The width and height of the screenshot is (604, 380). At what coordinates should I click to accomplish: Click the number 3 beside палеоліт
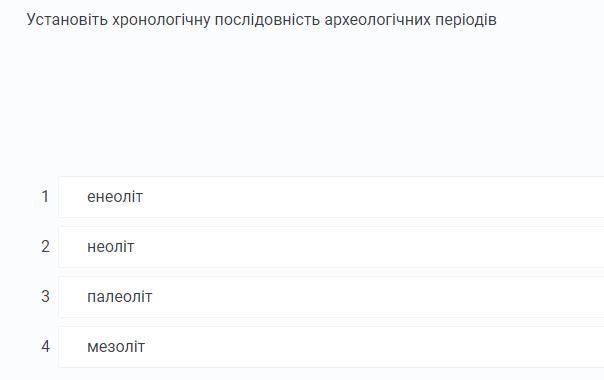point(45,296)
